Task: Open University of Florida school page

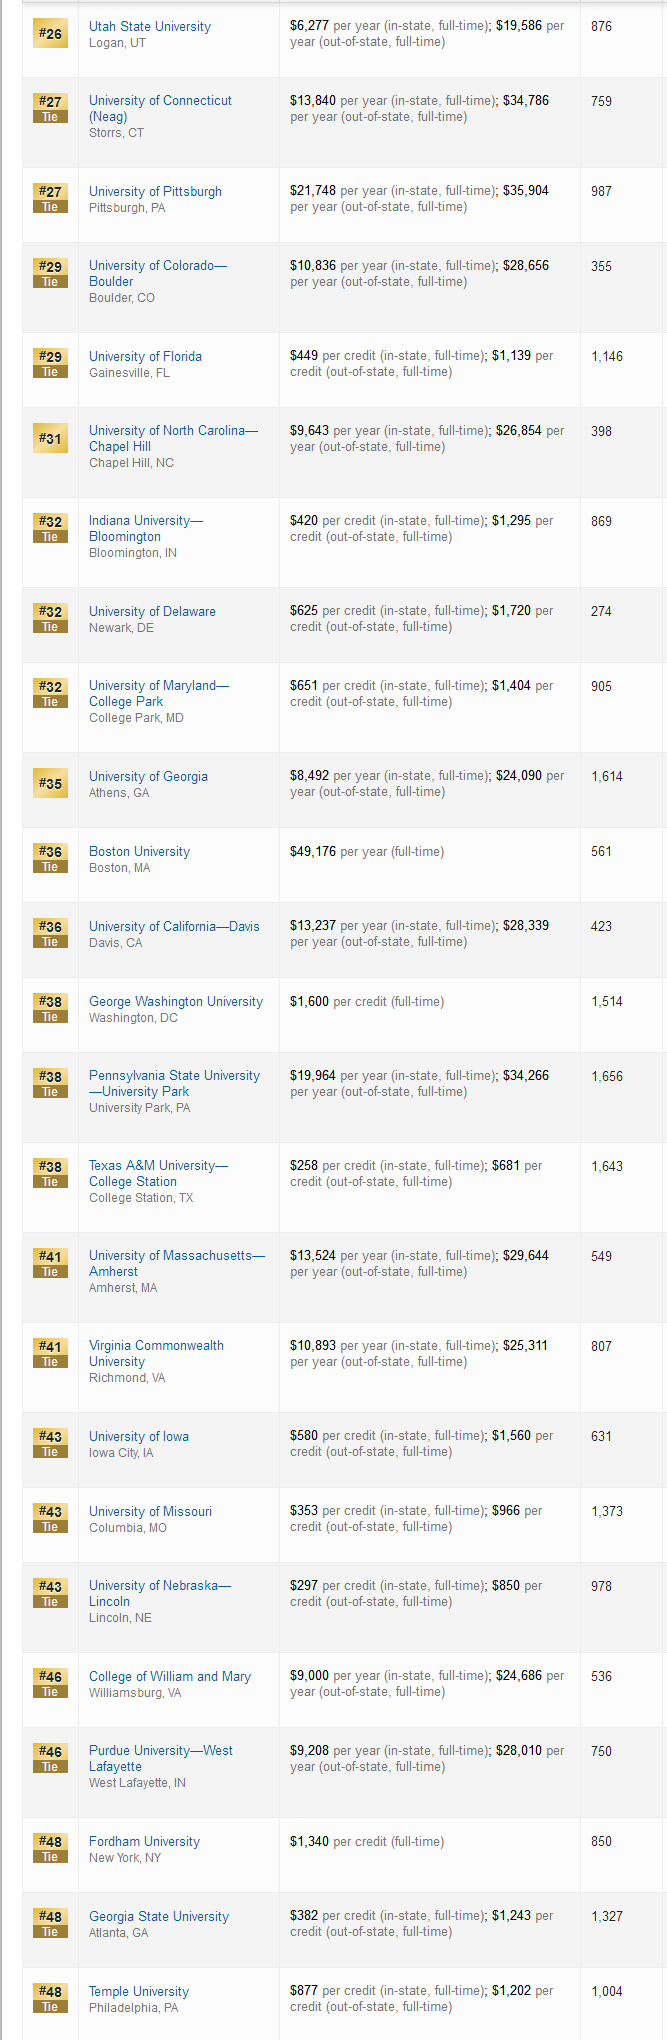Action: tap(145, 356)
